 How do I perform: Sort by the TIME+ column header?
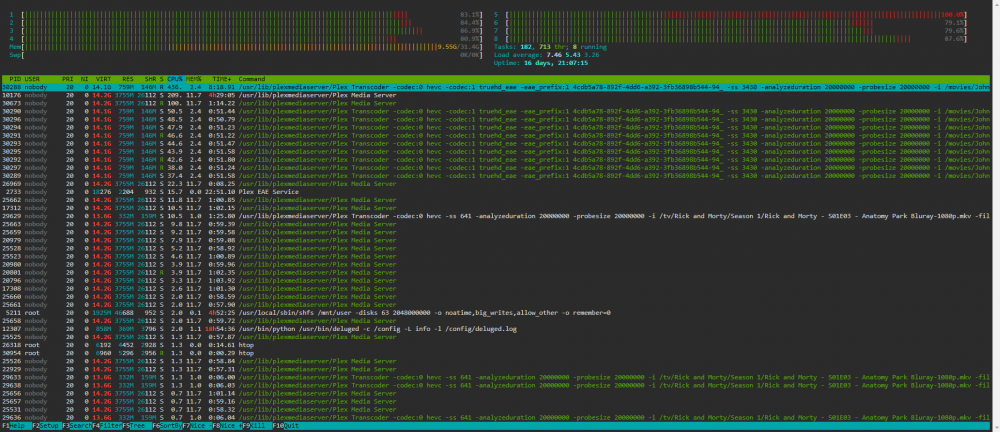(220, 78)
